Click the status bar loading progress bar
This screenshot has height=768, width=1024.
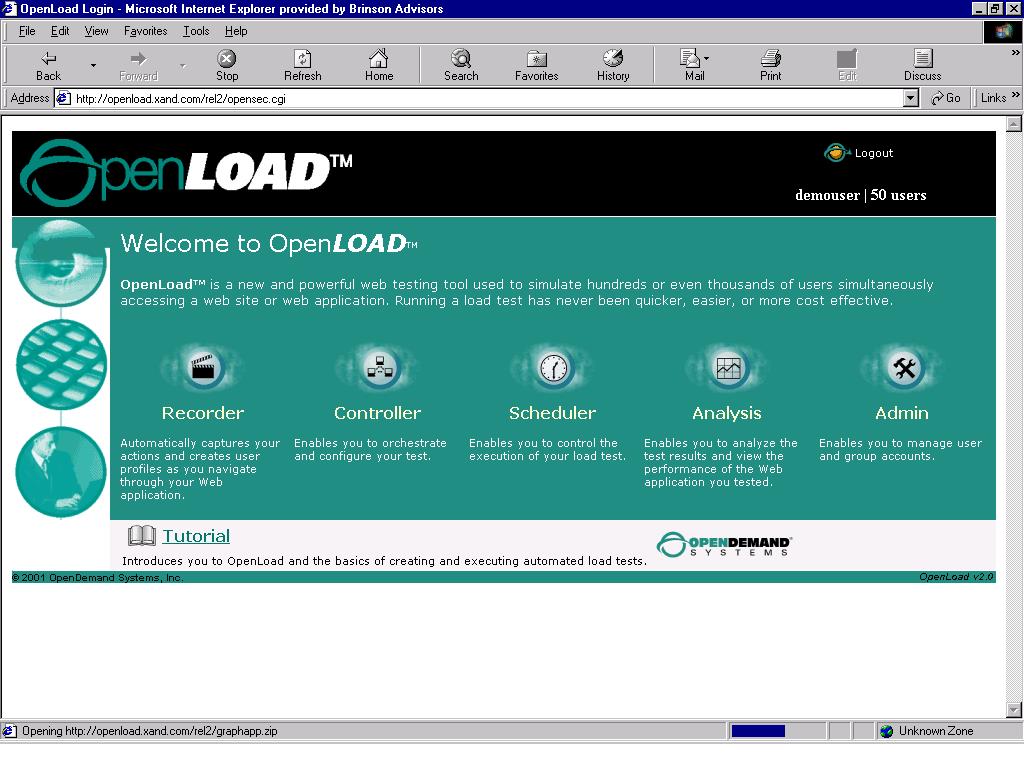click(777, 731)
